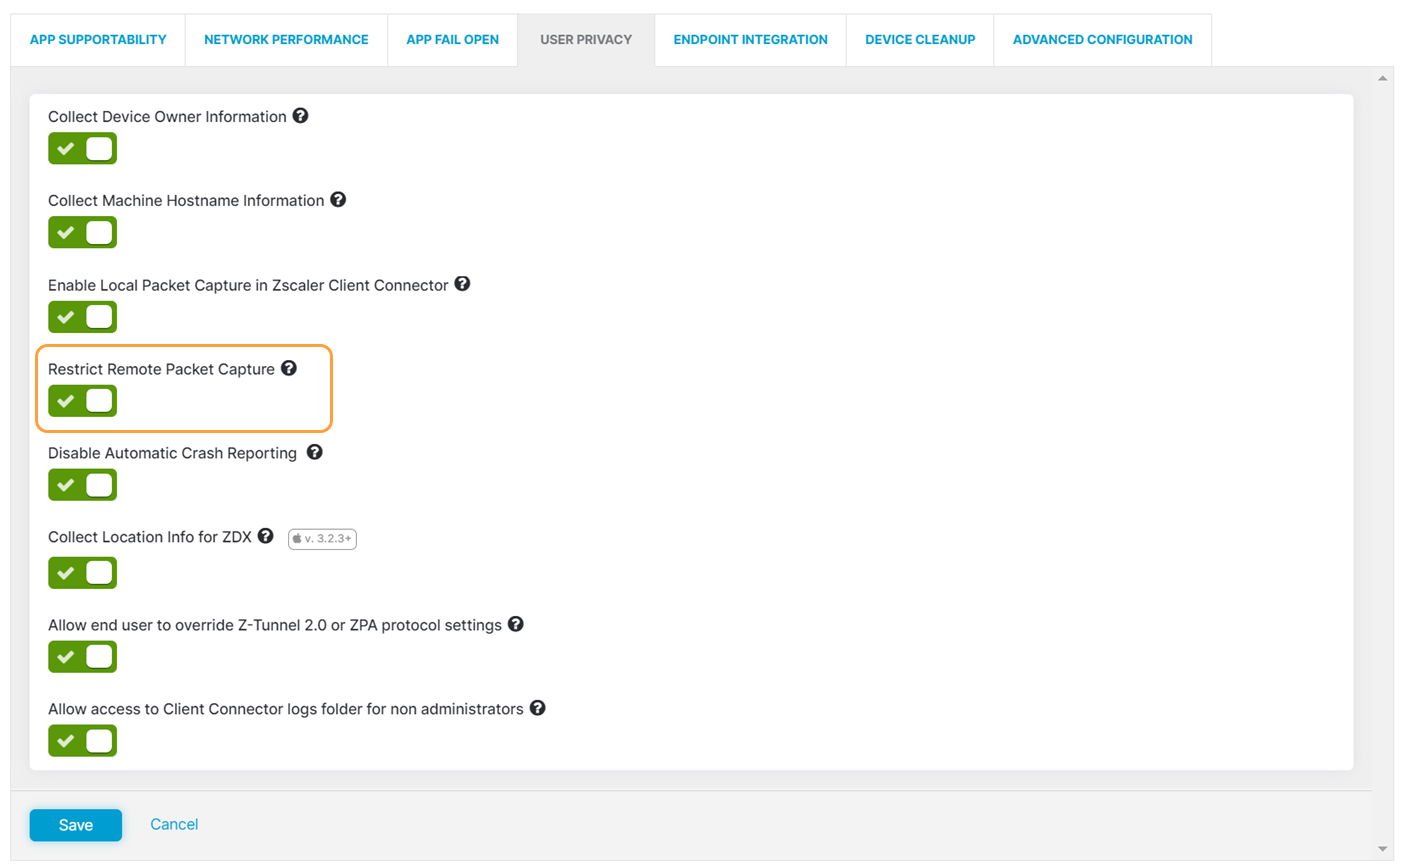Image resolution: width=1401 pixels, height=866 pixels.
Task: Click help icon beside Collect Device Owner Information
Action: pyautogui.click(x=300, y=116)
